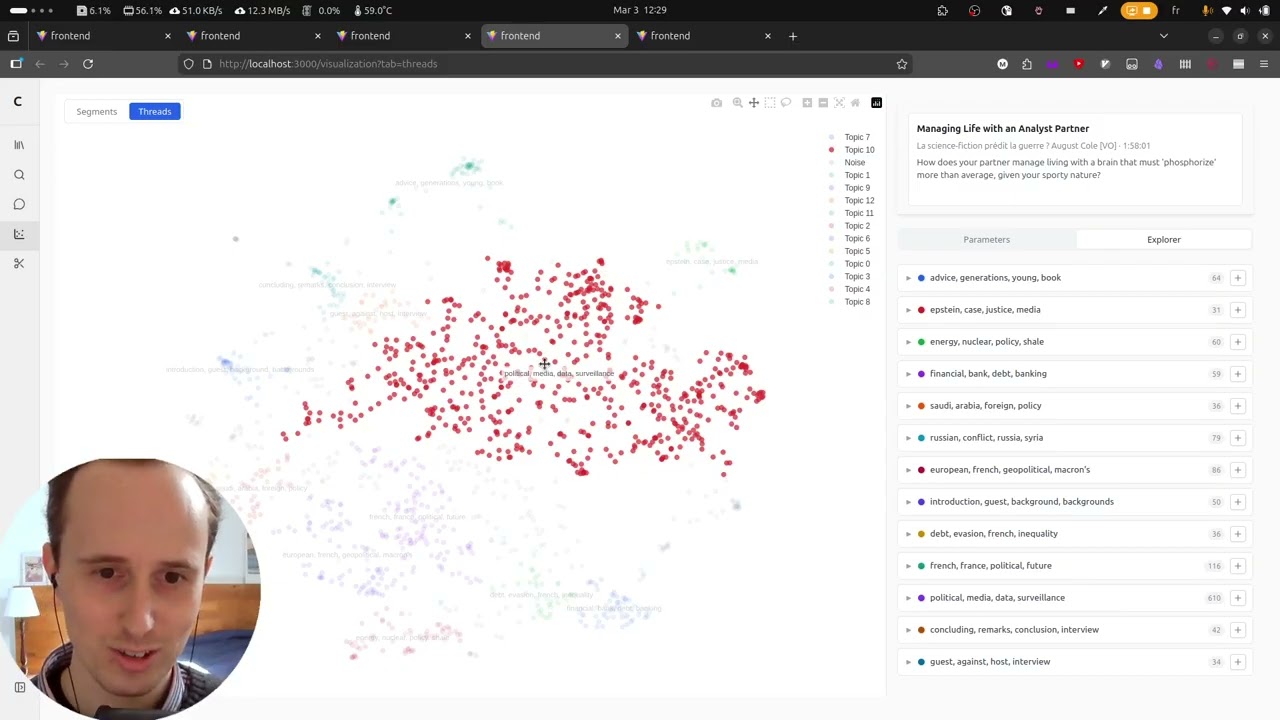Select the Lasso Select tool
The height and width of the screenshot is (720, 1280).
[786, 103]
